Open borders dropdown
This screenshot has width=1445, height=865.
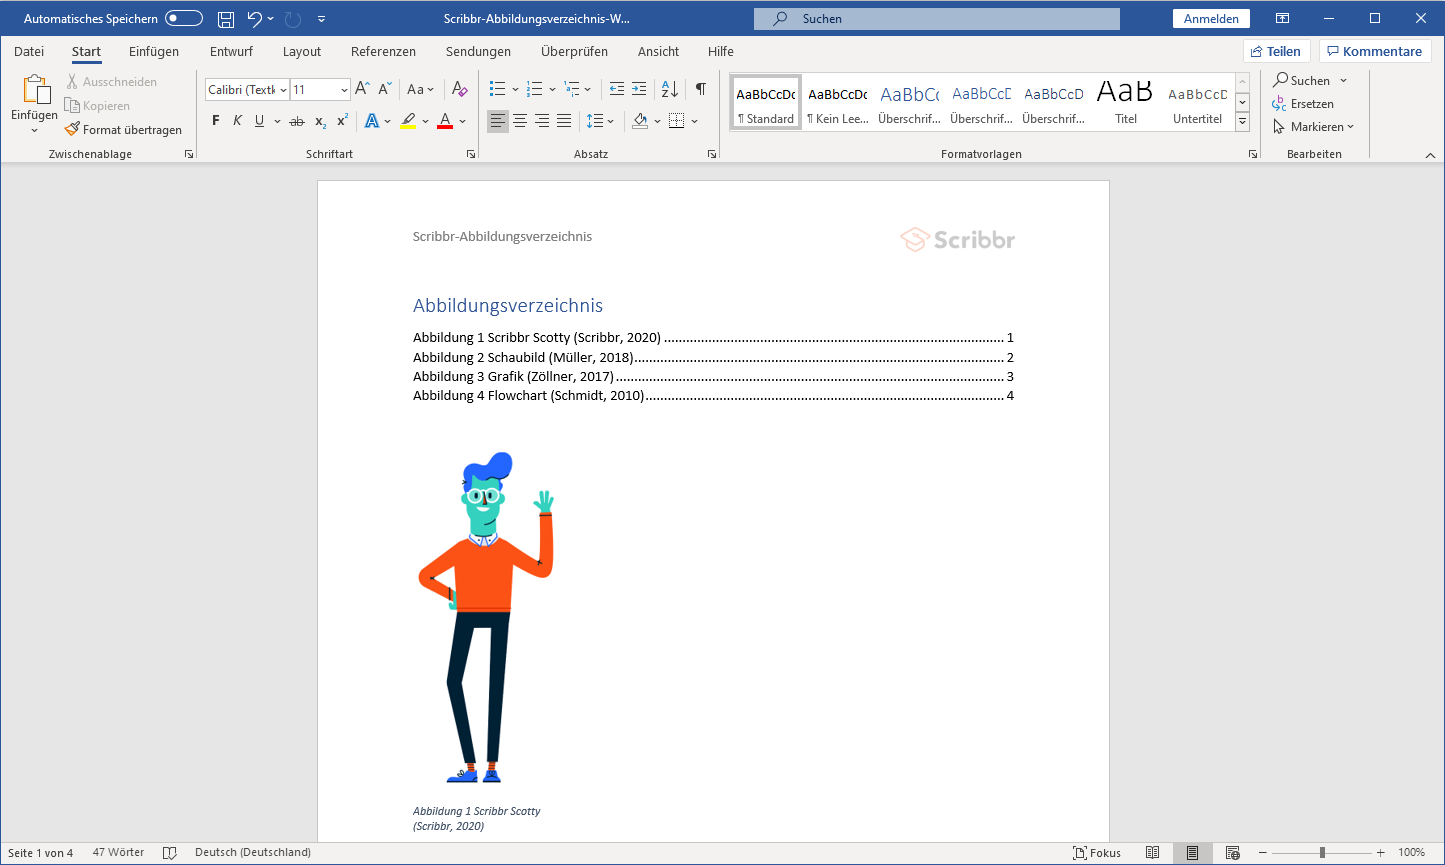[x=695, y=121]
